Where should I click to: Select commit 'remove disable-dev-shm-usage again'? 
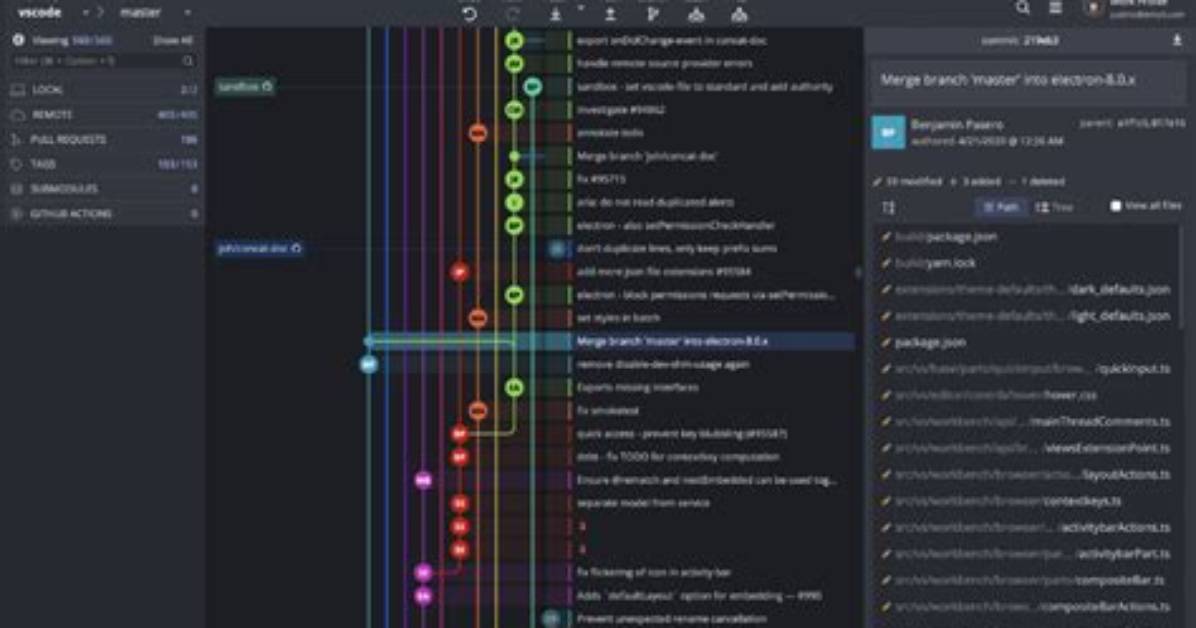click(x=663, y=365)
